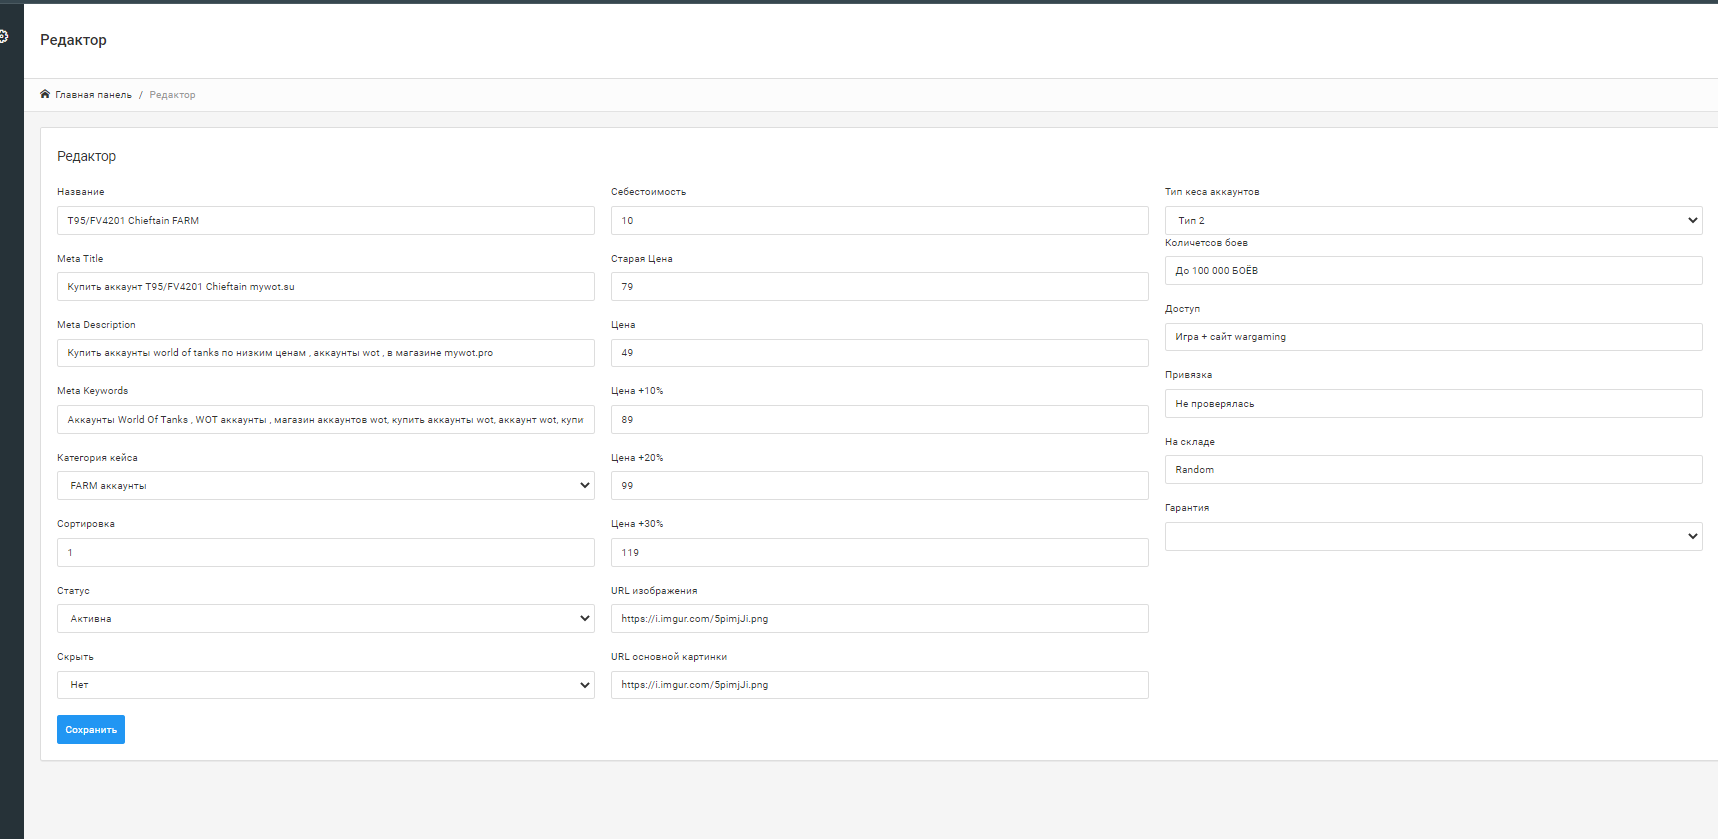This screenshot has width=1718, height=839.
Task: Focus the Meta Title text field
Action: [x=325, y=287]
